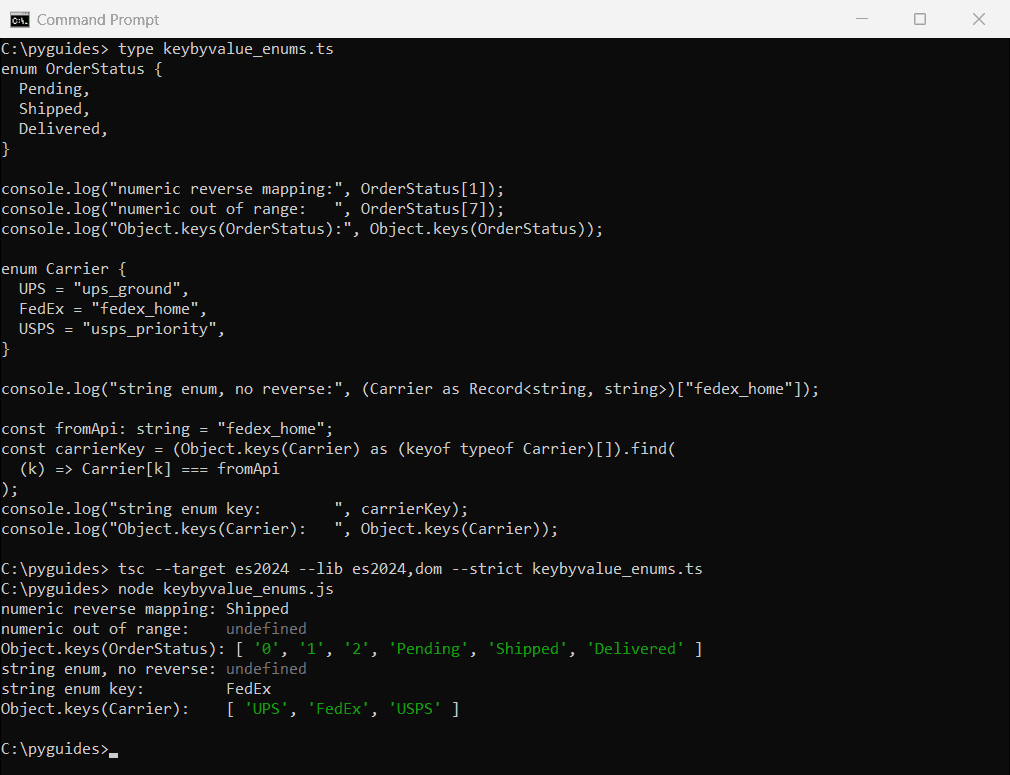Click the console.log line with OrderStatus[7]
1010x775 pixels.
pos(252,209)
